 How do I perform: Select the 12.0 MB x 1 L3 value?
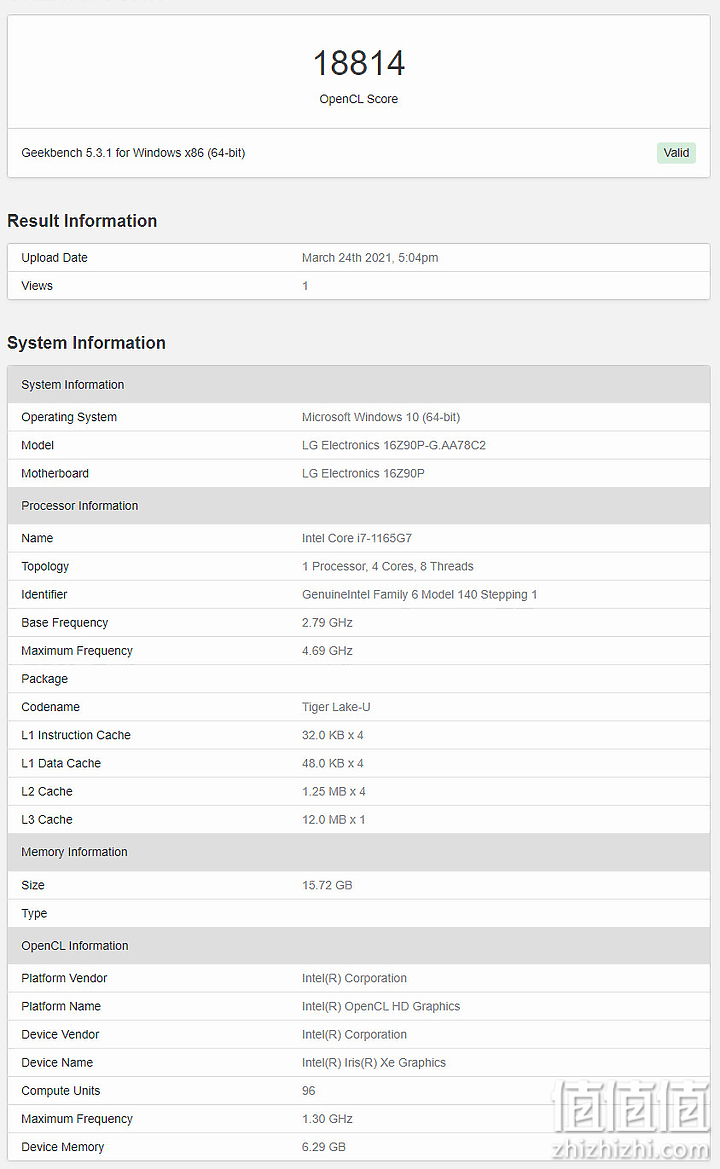coord(334,821)
